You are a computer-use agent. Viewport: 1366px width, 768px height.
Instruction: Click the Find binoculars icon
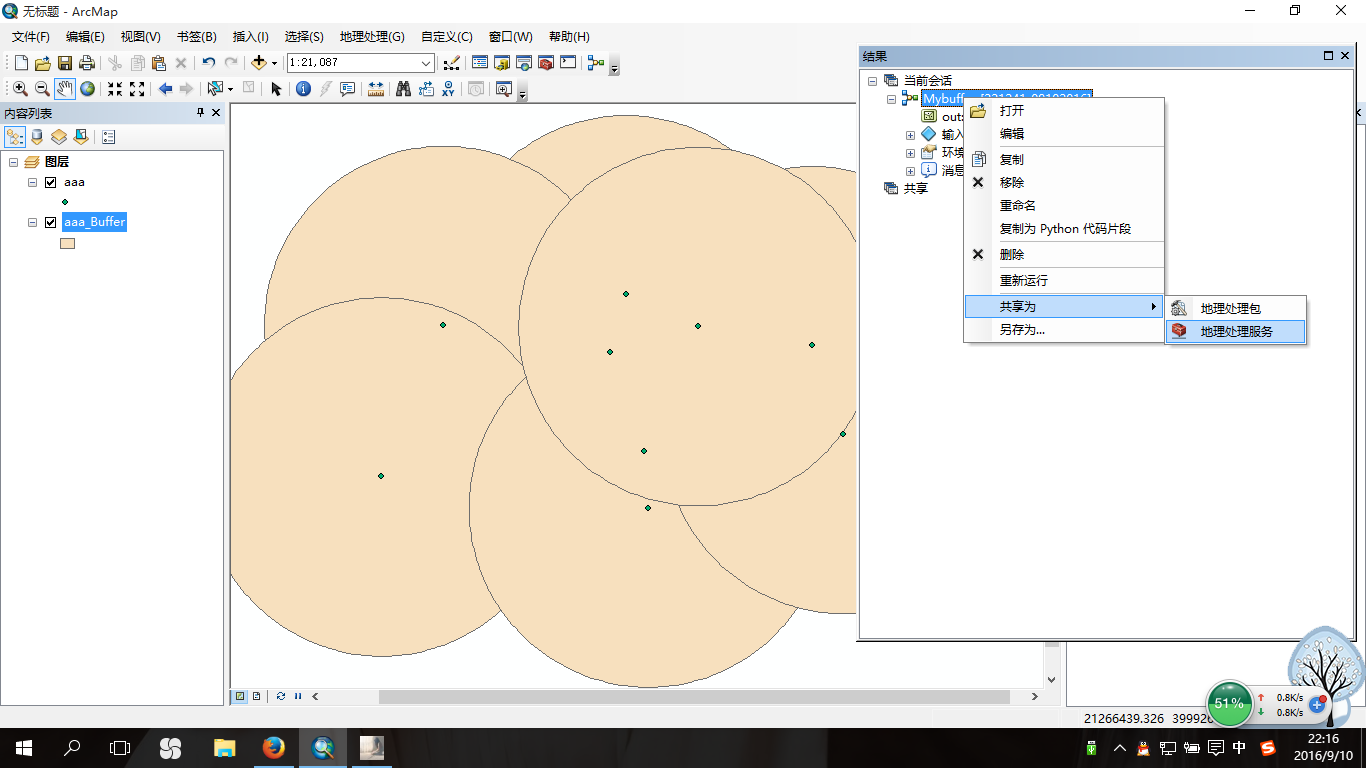point(404,89)
